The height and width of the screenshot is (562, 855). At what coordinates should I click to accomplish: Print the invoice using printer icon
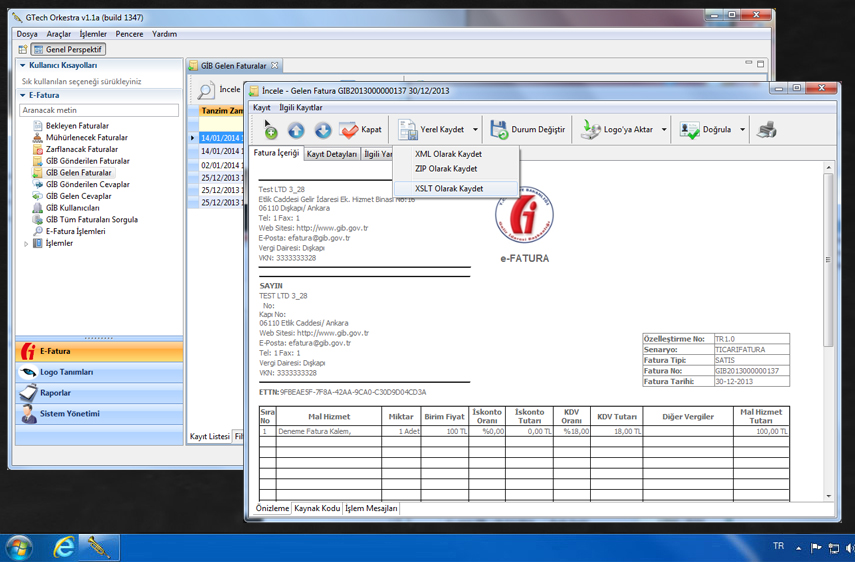[767, 130]
